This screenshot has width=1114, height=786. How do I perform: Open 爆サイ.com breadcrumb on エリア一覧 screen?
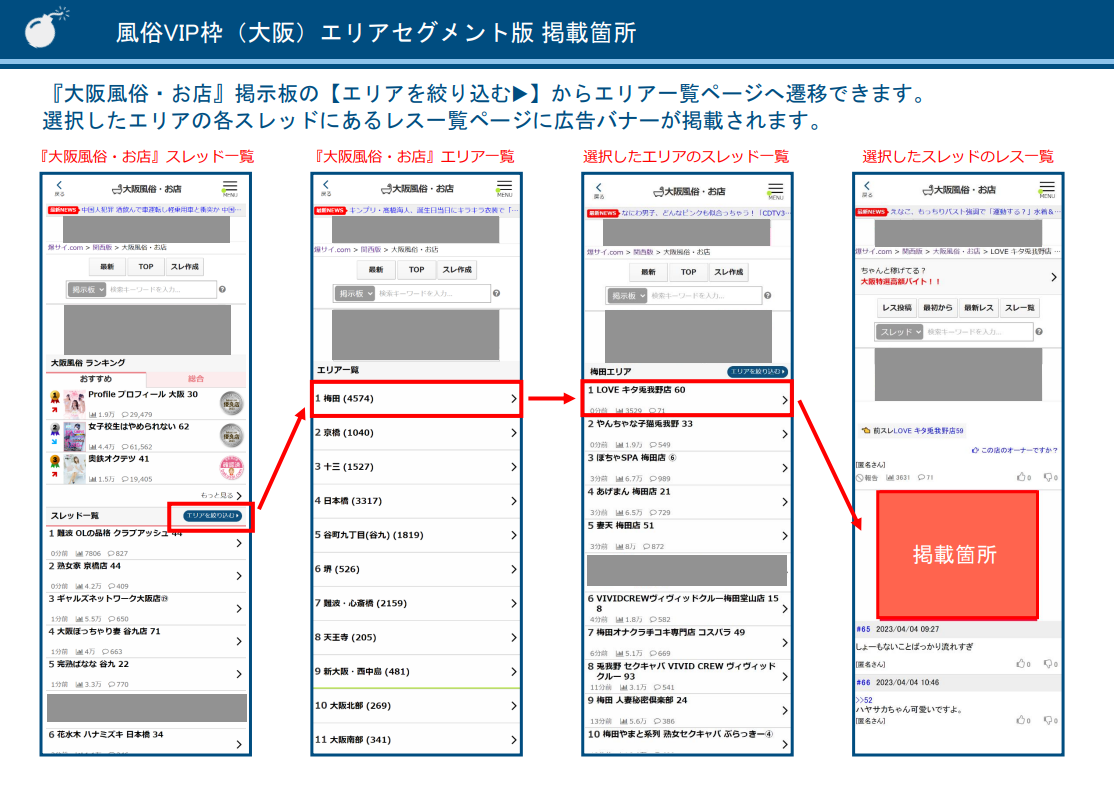[333, 249]
